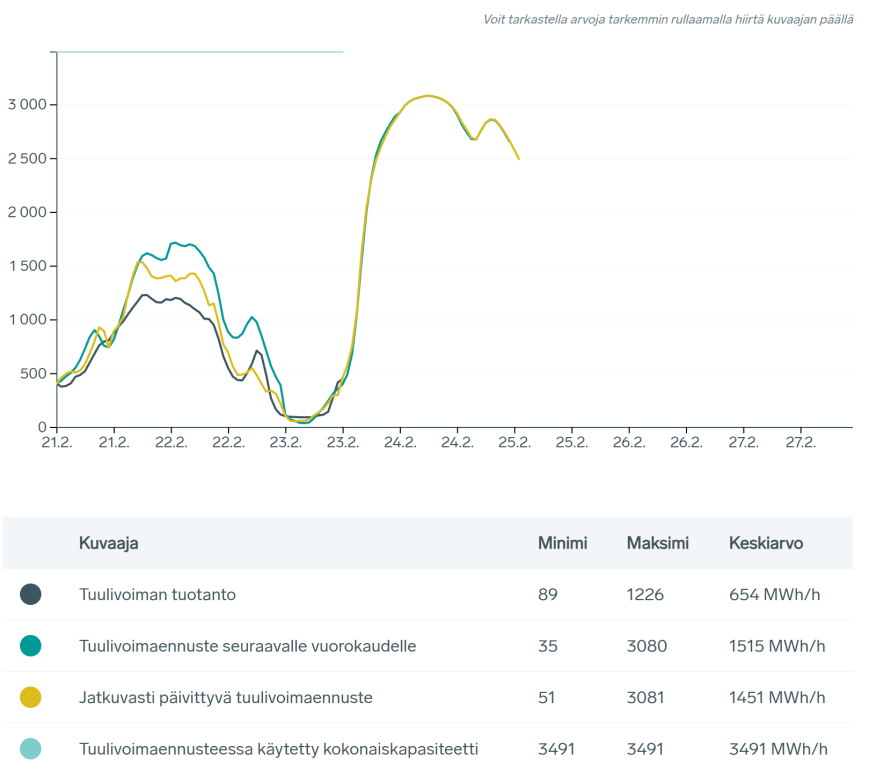Sort by the Maksimi column header
869x768 pixels.
(657, 543)
